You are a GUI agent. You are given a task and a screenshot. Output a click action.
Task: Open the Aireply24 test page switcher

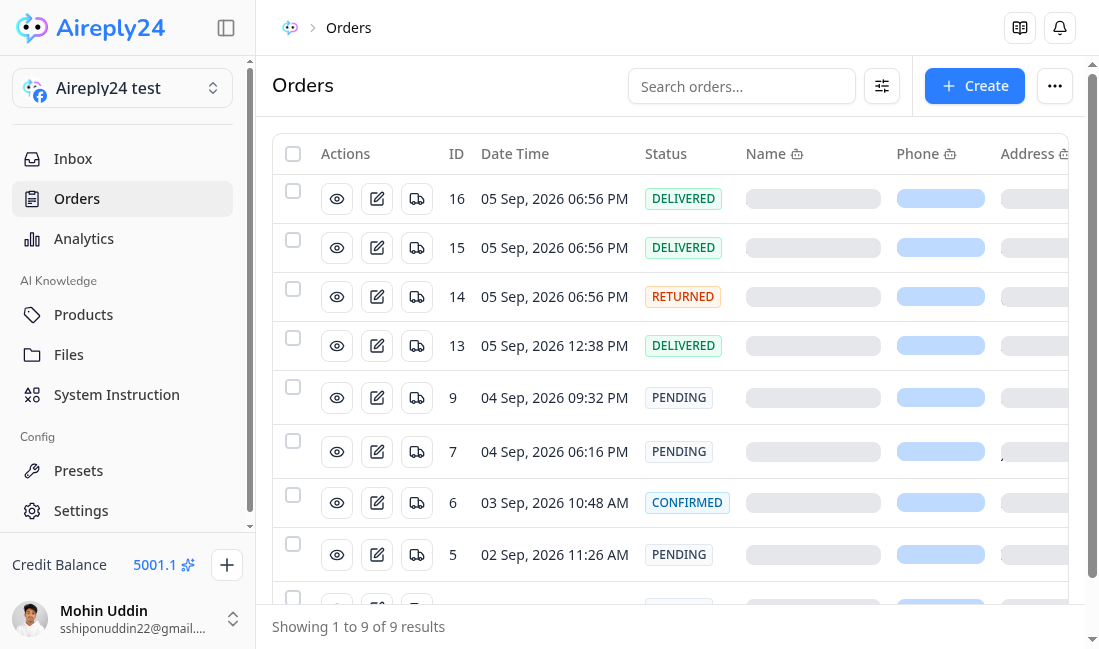122,88
